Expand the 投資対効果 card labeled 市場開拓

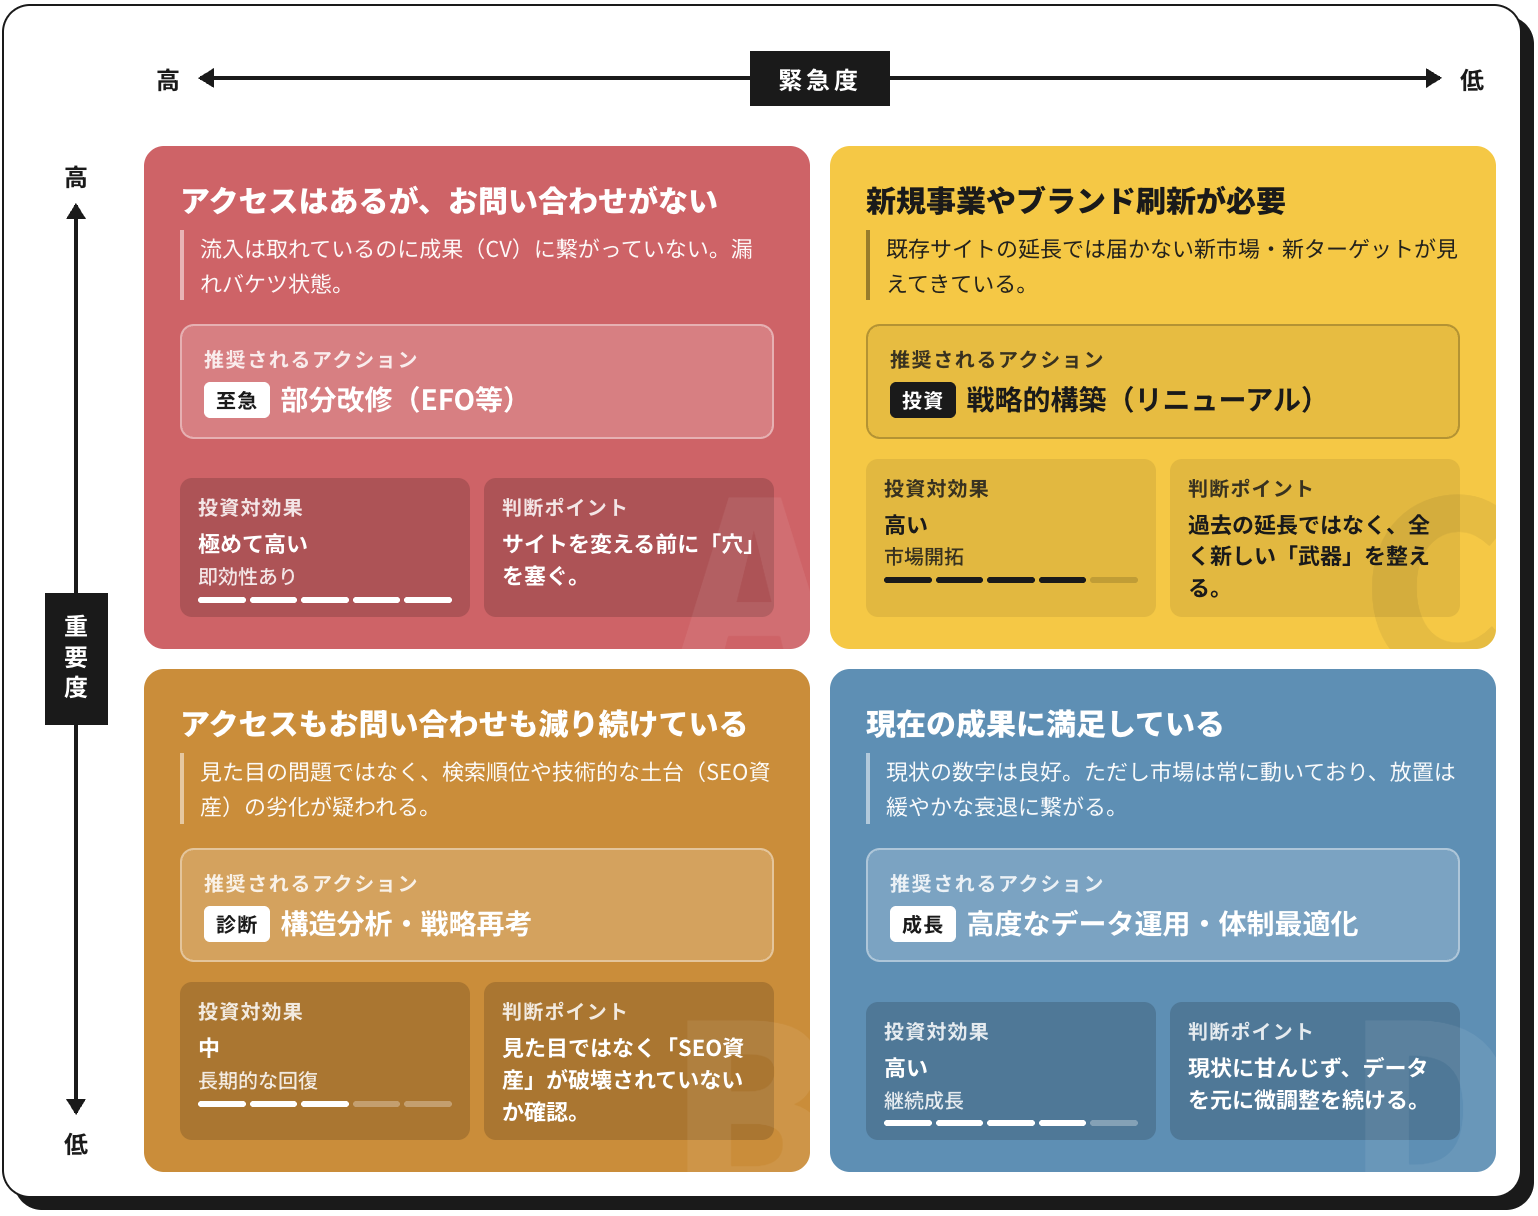(1011, 538)
